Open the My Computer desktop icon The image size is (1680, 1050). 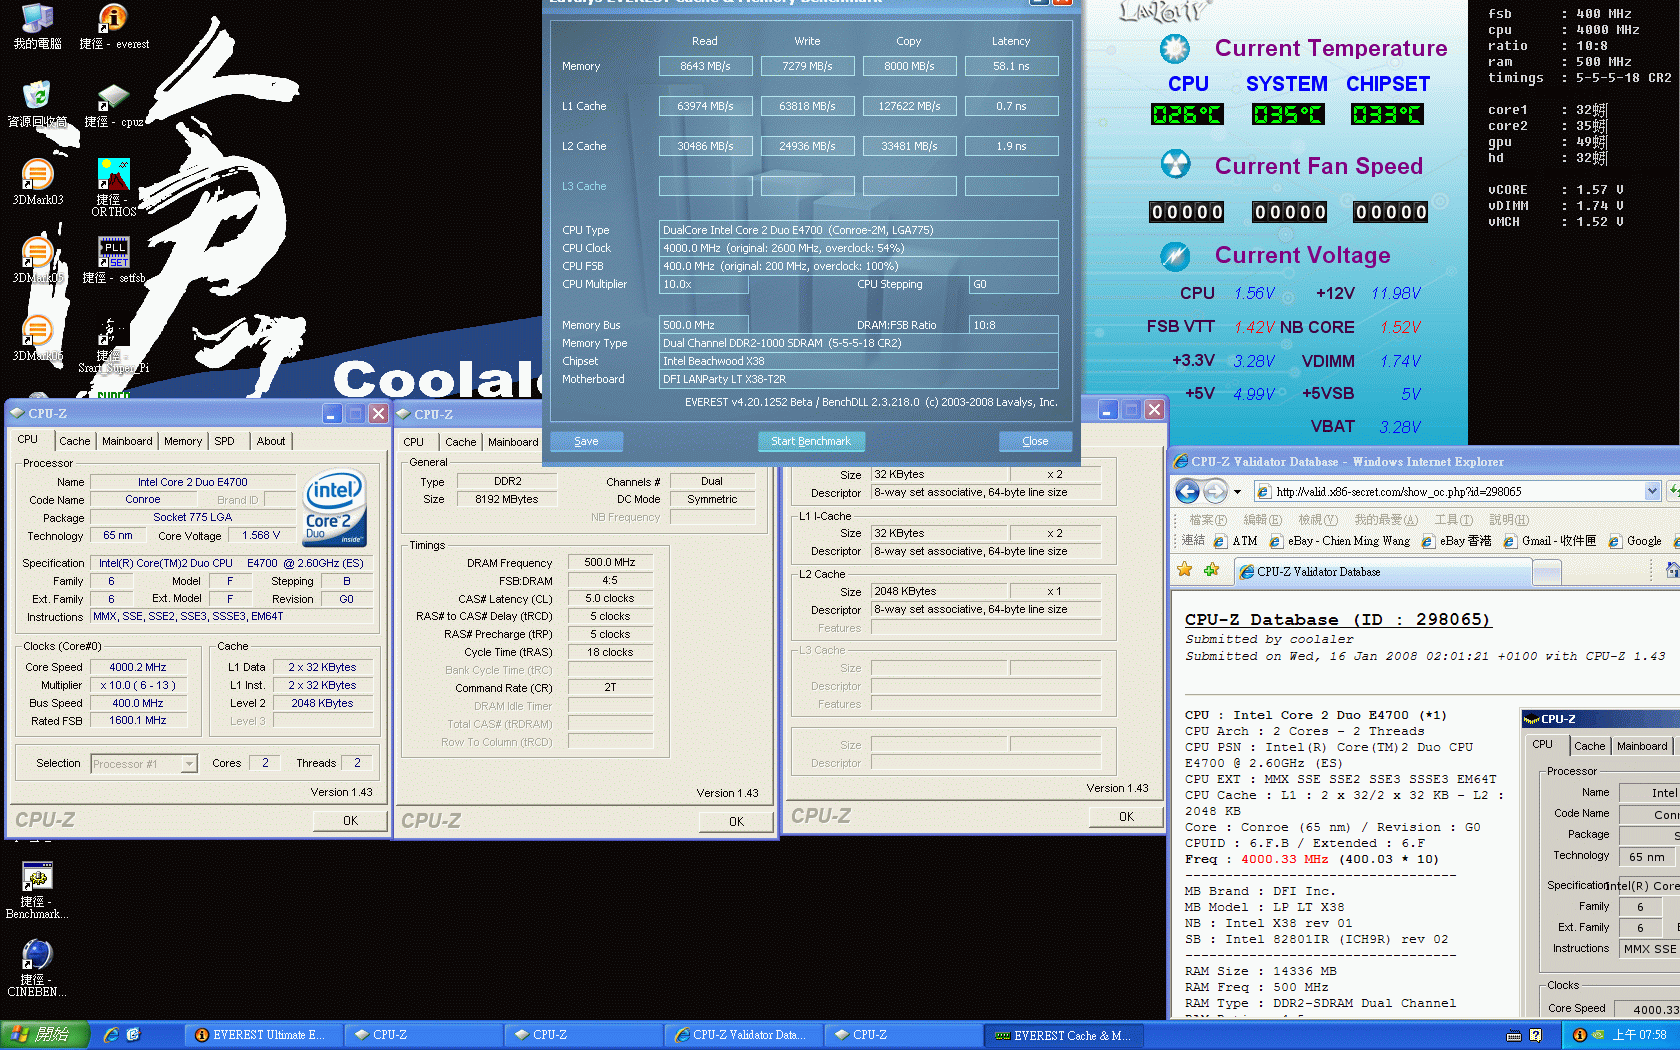click(x=37, y=26)
